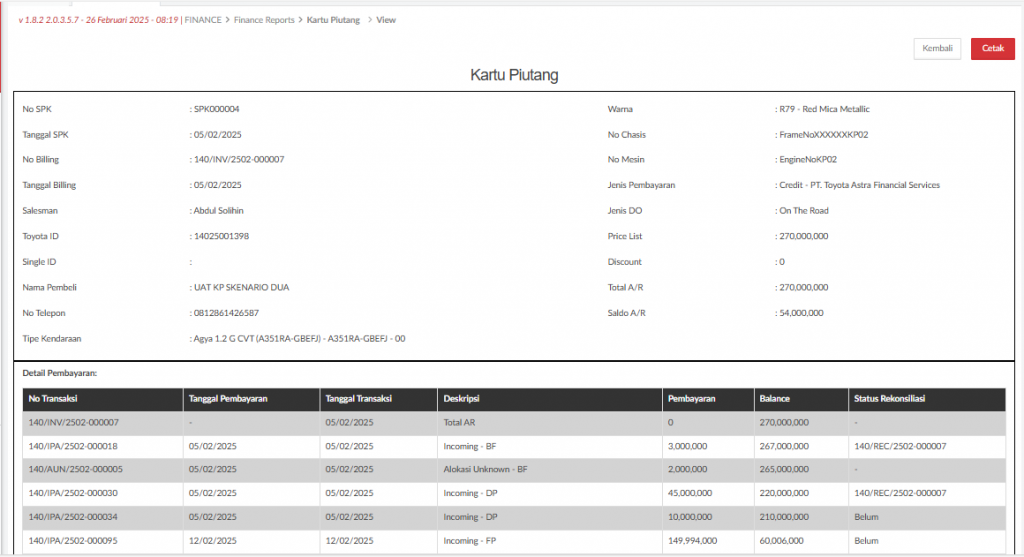Viewport: 1024px width, 557px height.
Task: Click the Cetak print button
Action: [x=993, y=48]
